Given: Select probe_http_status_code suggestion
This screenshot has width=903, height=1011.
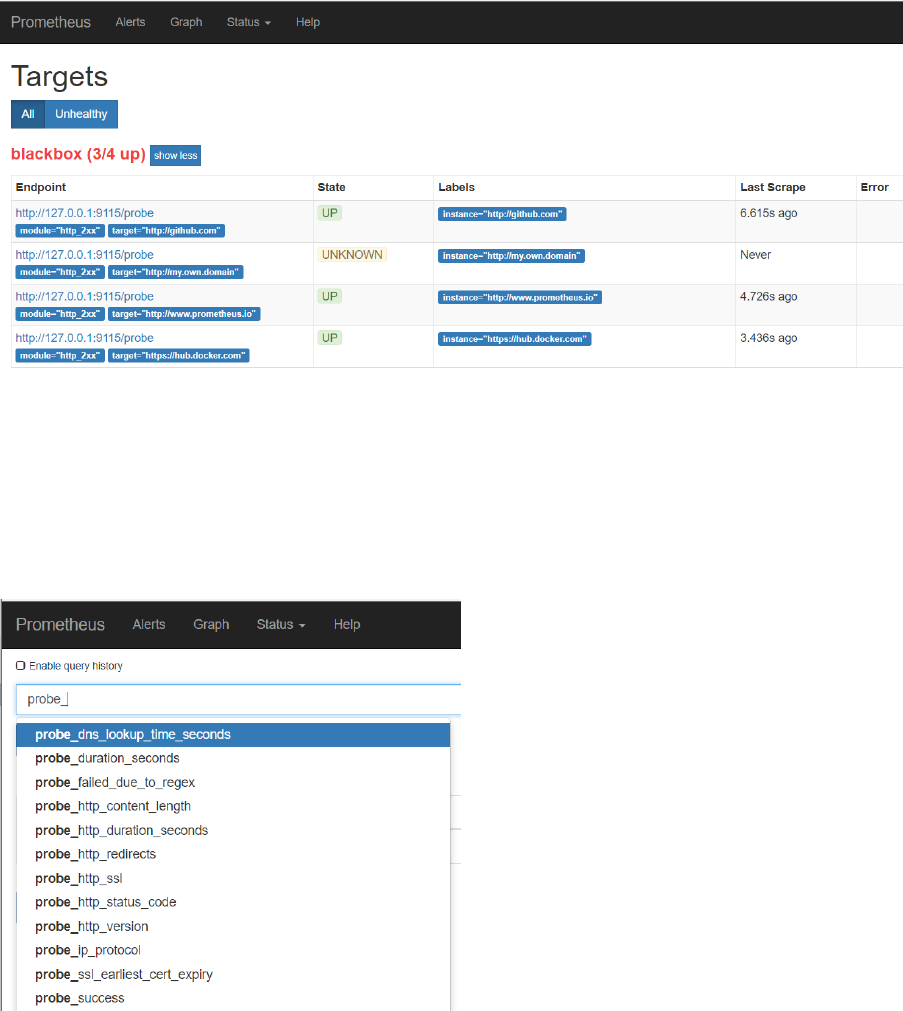Looking at the screenshot, I should pos(233,903).
